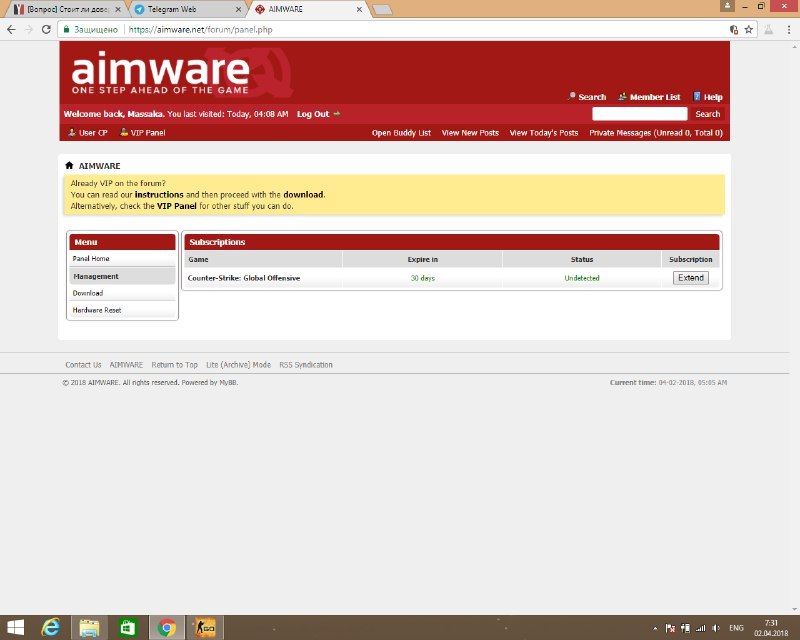Open File Explorer from taskbar
This screenshot has width=800, height=640.
point(89,628)
